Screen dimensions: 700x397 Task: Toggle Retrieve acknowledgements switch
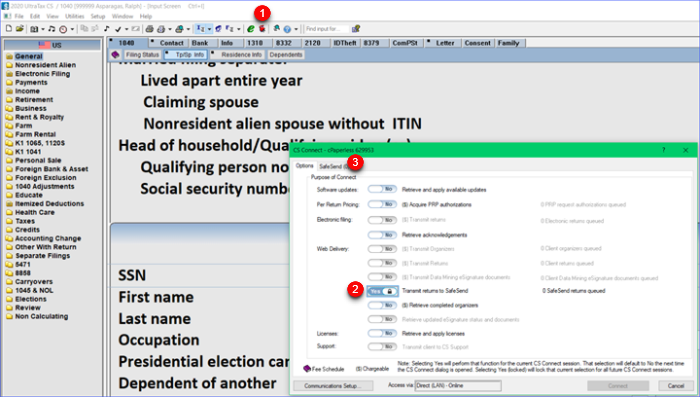pyautogui.click(x=382, y=235)
